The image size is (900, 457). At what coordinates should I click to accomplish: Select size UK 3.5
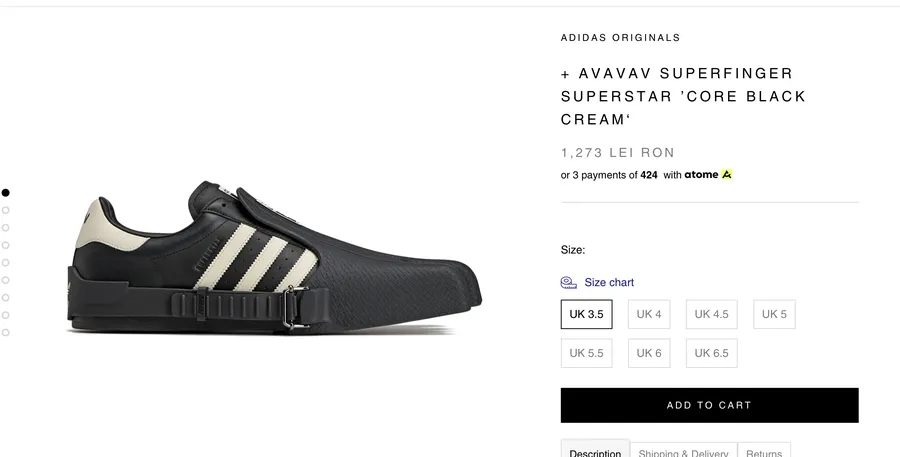(x=586, y=314)
